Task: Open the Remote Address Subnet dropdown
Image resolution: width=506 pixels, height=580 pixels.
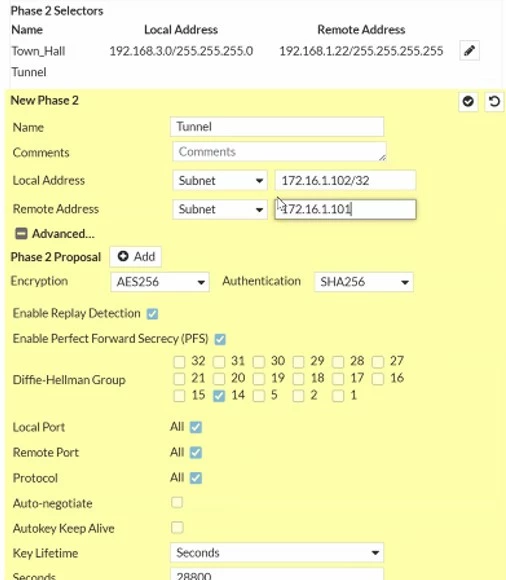Action: point(220,209)
